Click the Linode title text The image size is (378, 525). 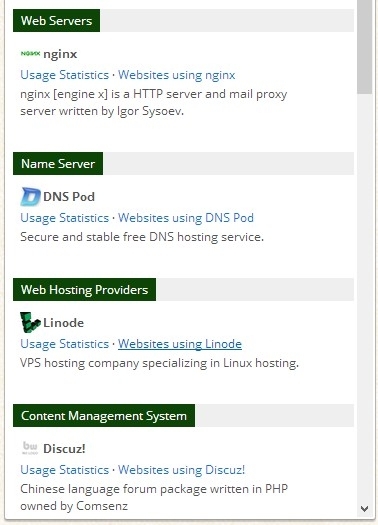(x=64, y=323)
